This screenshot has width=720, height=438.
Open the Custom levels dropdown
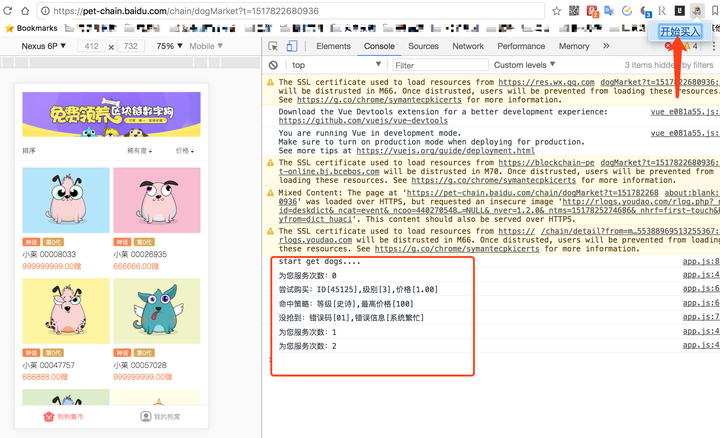(524, 65)
